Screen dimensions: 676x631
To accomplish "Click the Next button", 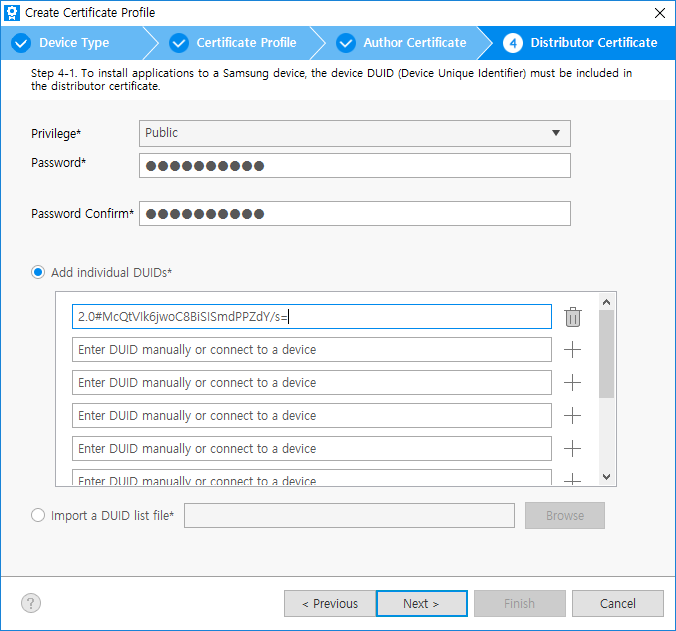I will [x=421, y=603].
